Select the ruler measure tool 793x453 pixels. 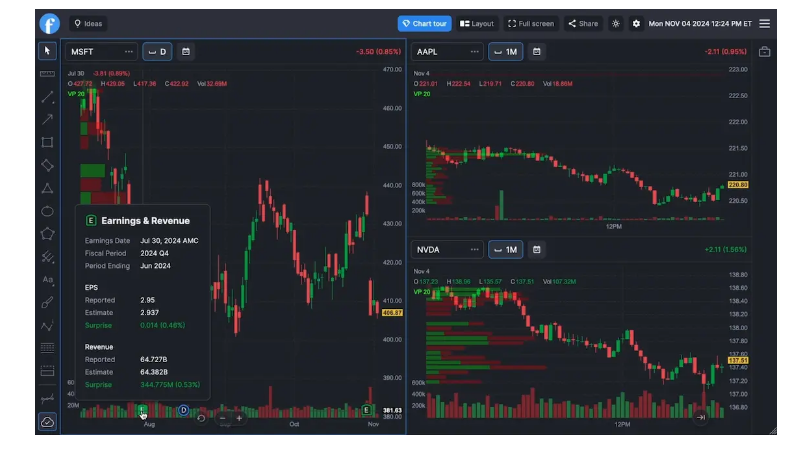pyautogui.click(x=47, y=74)
